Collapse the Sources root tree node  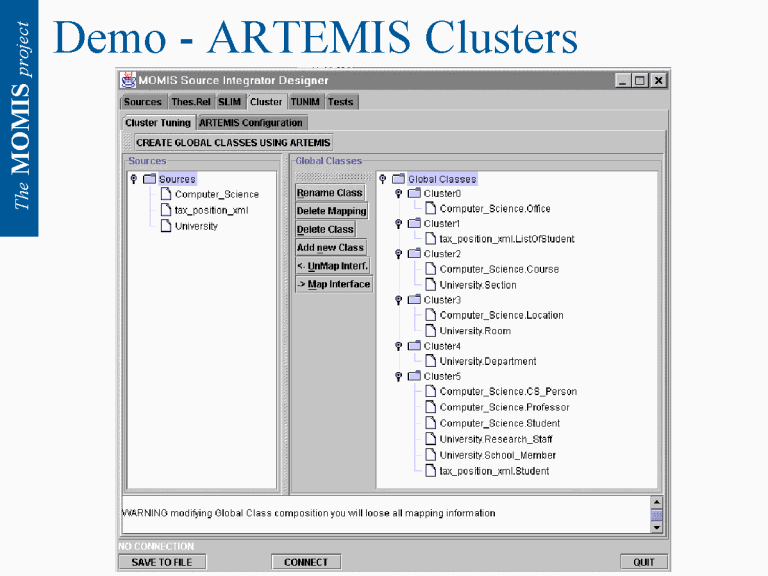tap(134, 179)
